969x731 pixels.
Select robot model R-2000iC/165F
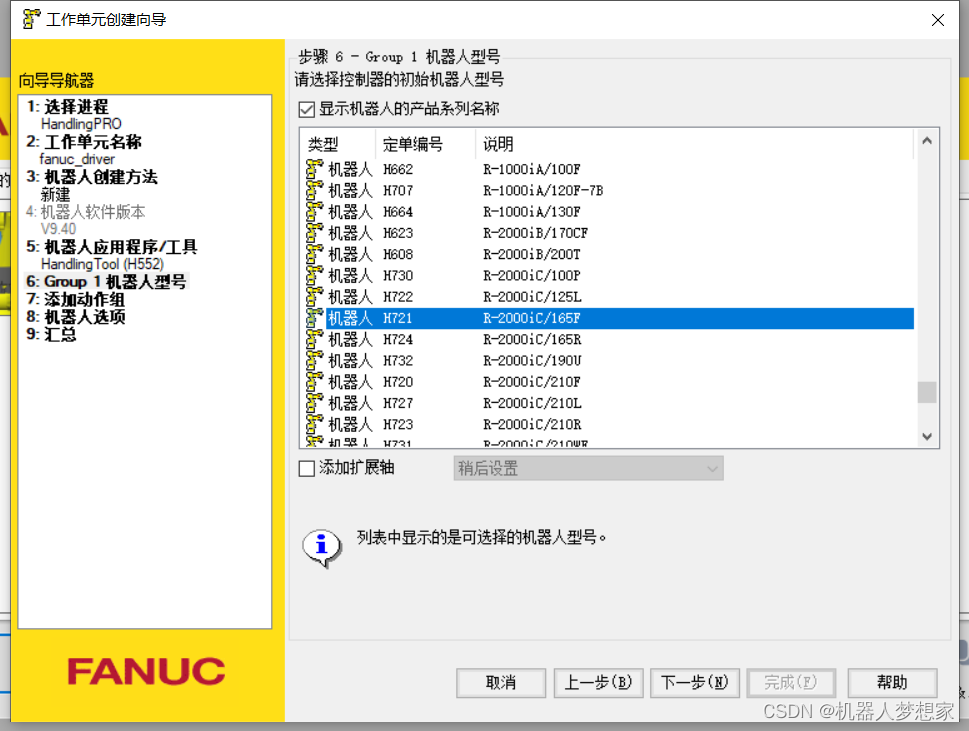point(531,318)
